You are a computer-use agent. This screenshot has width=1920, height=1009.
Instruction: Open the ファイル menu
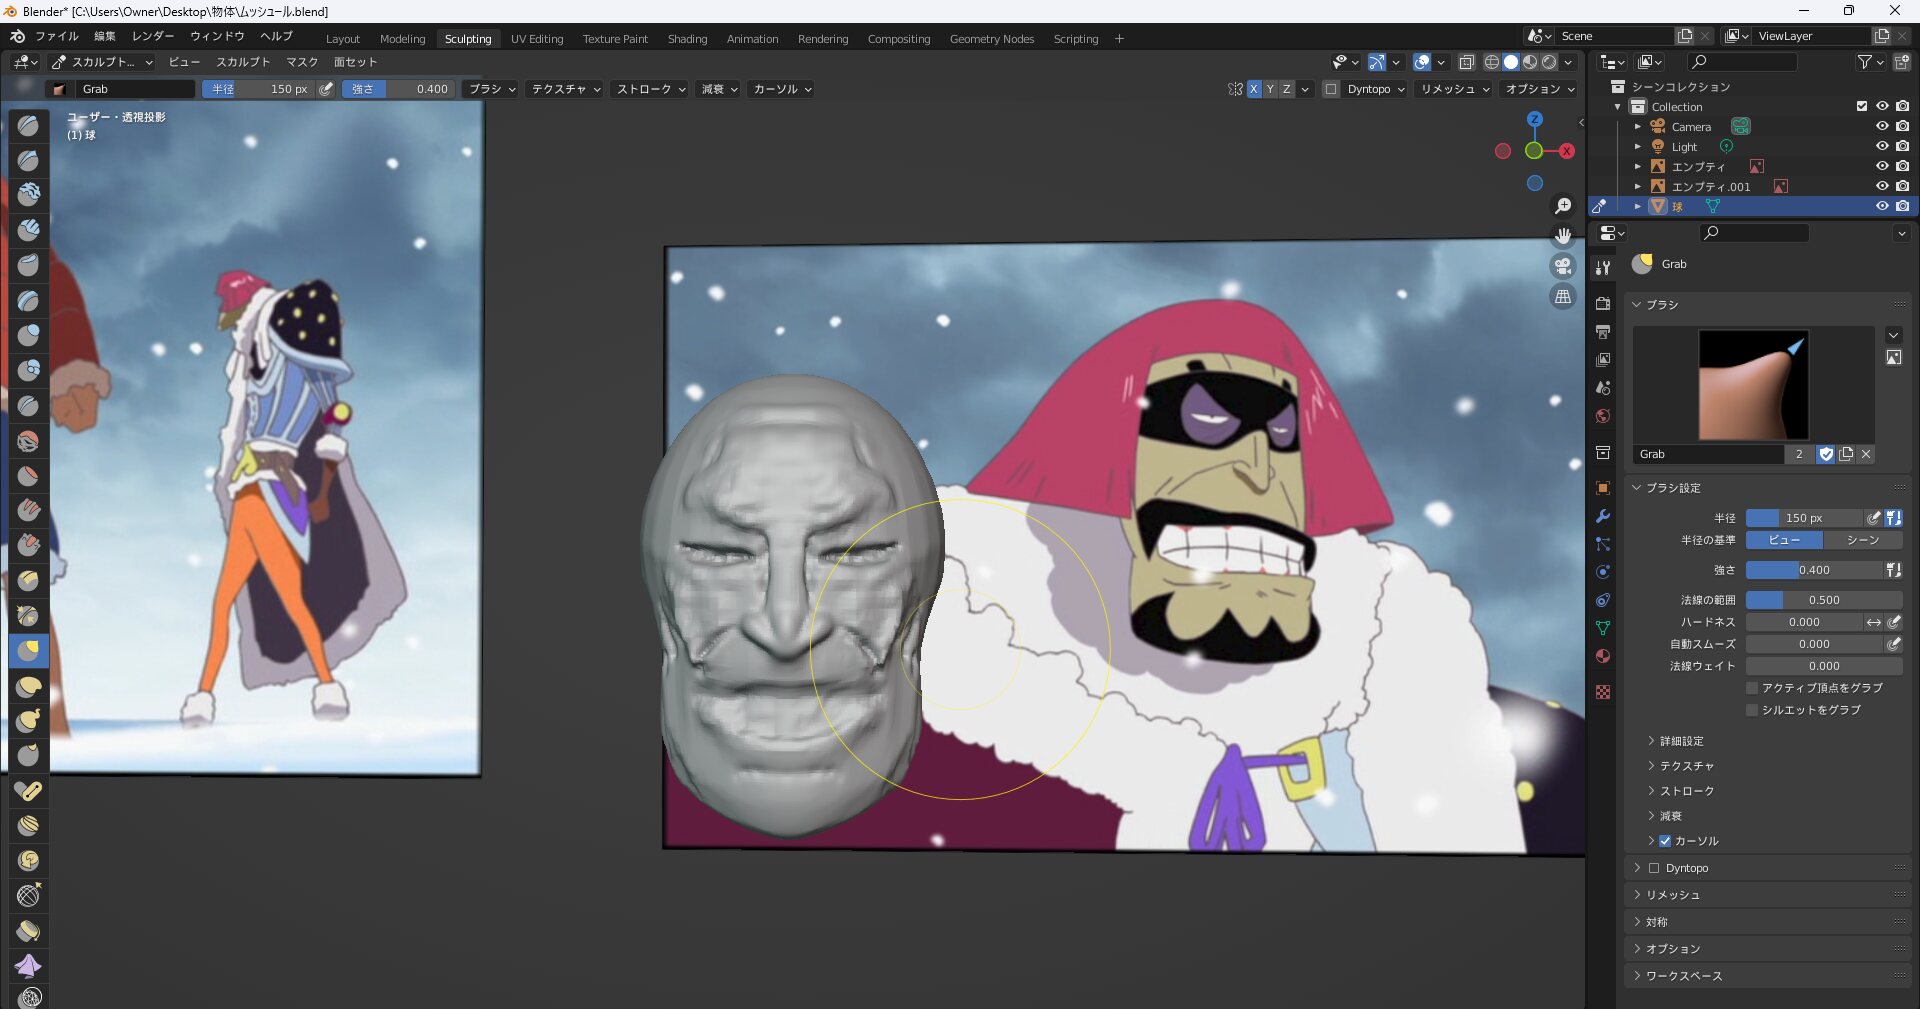(56, 36)
